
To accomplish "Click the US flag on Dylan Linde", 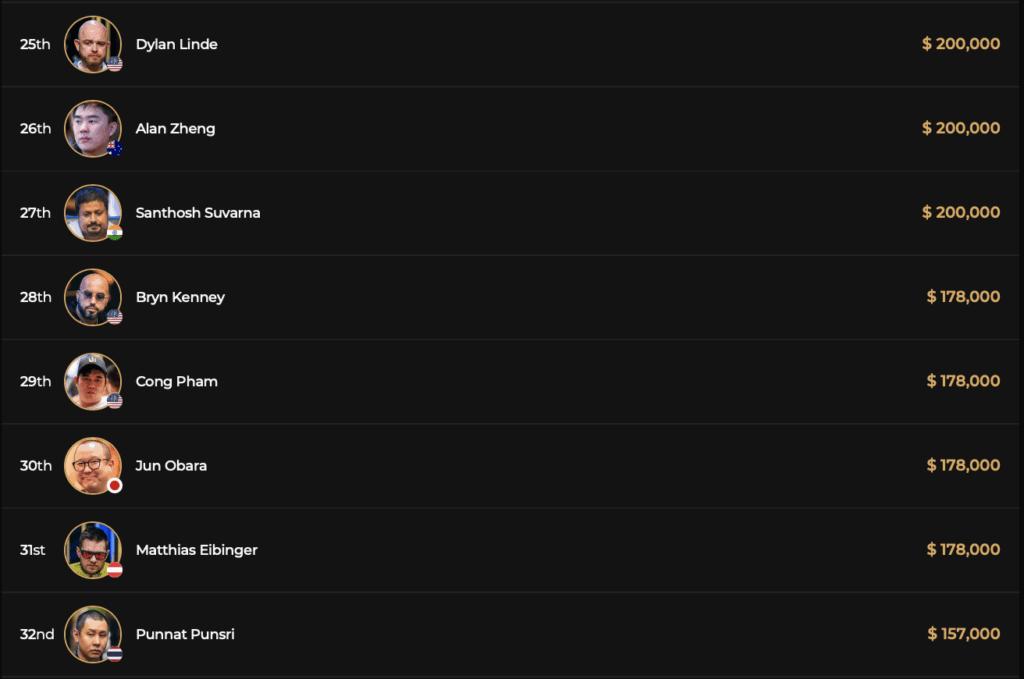I will 115,64.
